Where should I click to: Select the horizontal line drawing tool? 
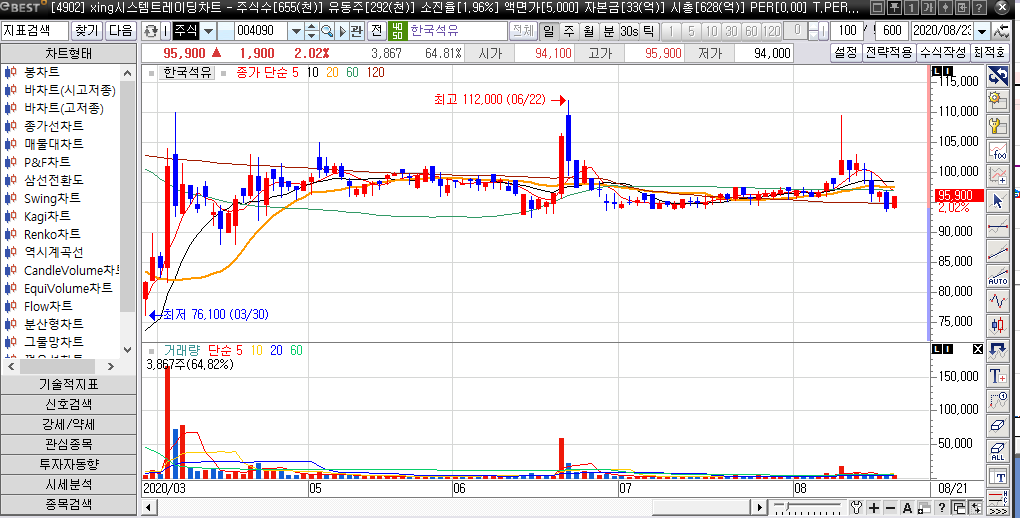coord(997,226)
